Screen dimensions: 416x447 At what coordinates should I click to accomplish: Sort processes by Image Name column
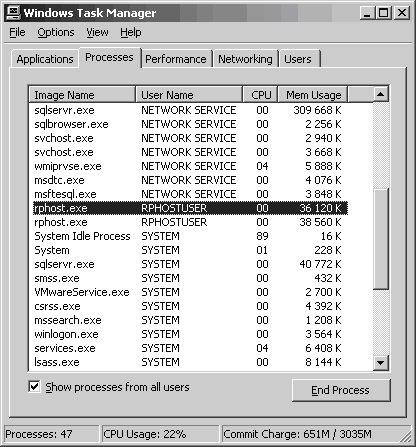click(82, 95)
